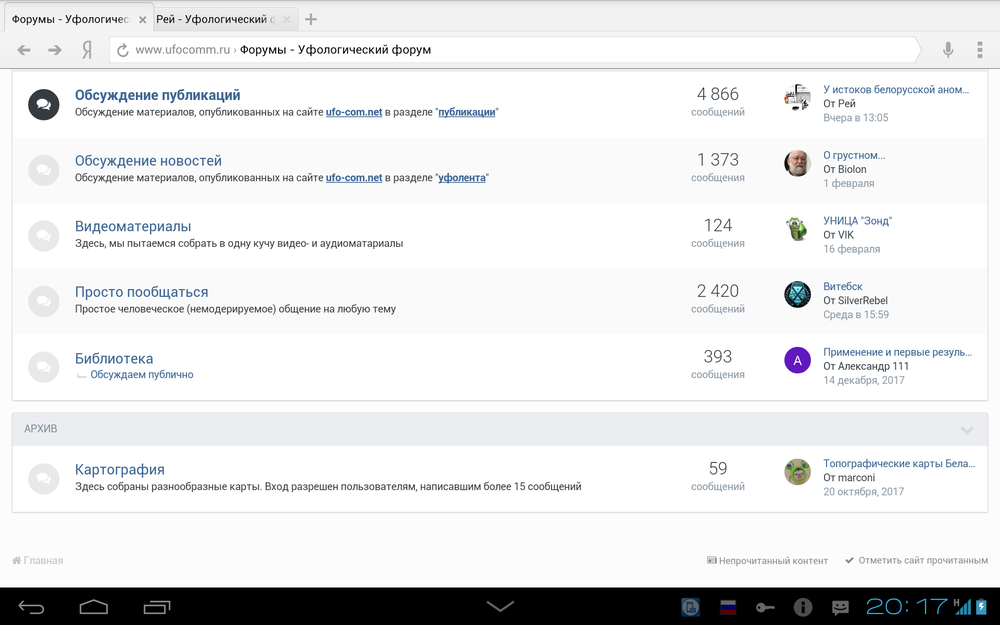Click the browser forward arrow
The image size is (1000, 625).
(x=55, y=50)
